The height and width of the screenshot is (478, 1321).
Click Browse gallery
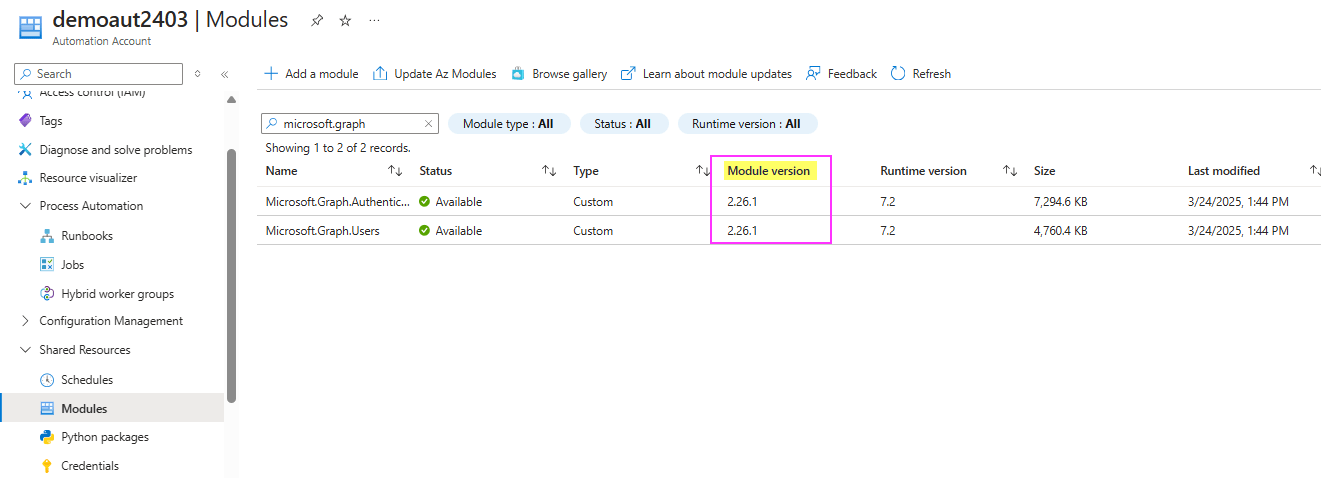point(559,74)
